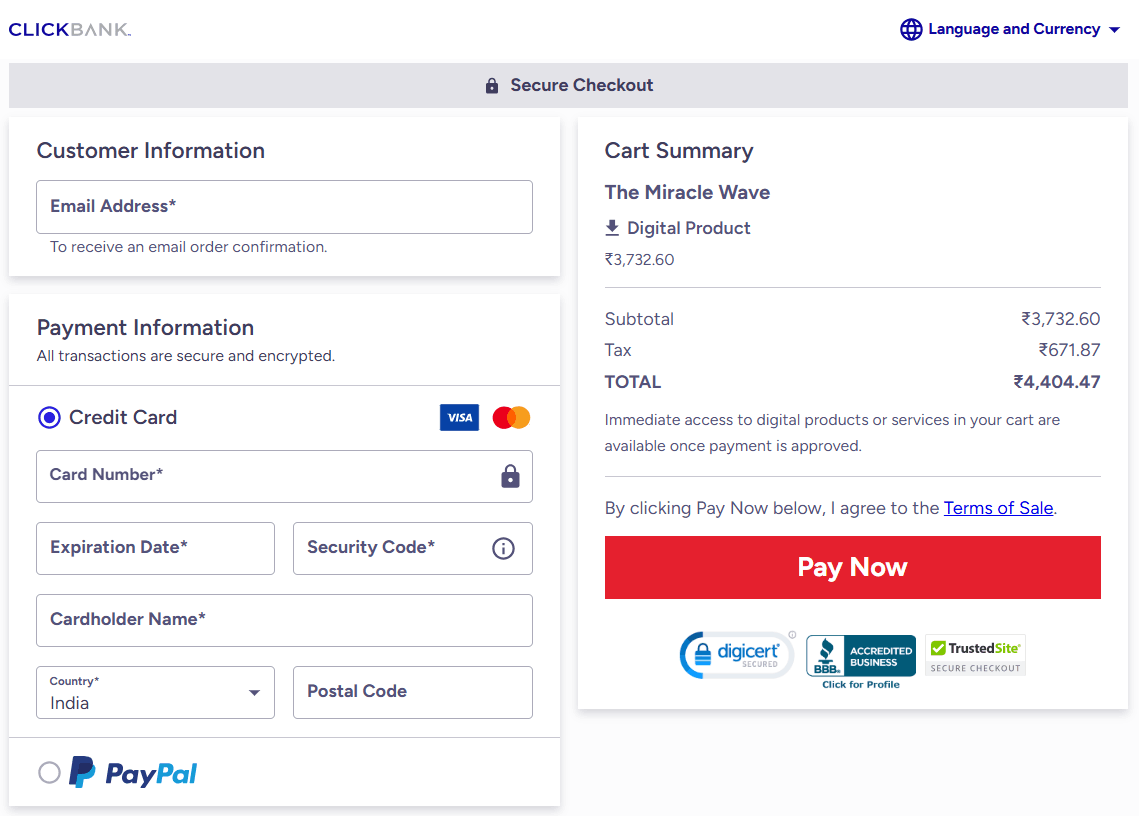Click the Postal Code input
Viewport: 1139px width, 816px height.
tap(412, 692)
